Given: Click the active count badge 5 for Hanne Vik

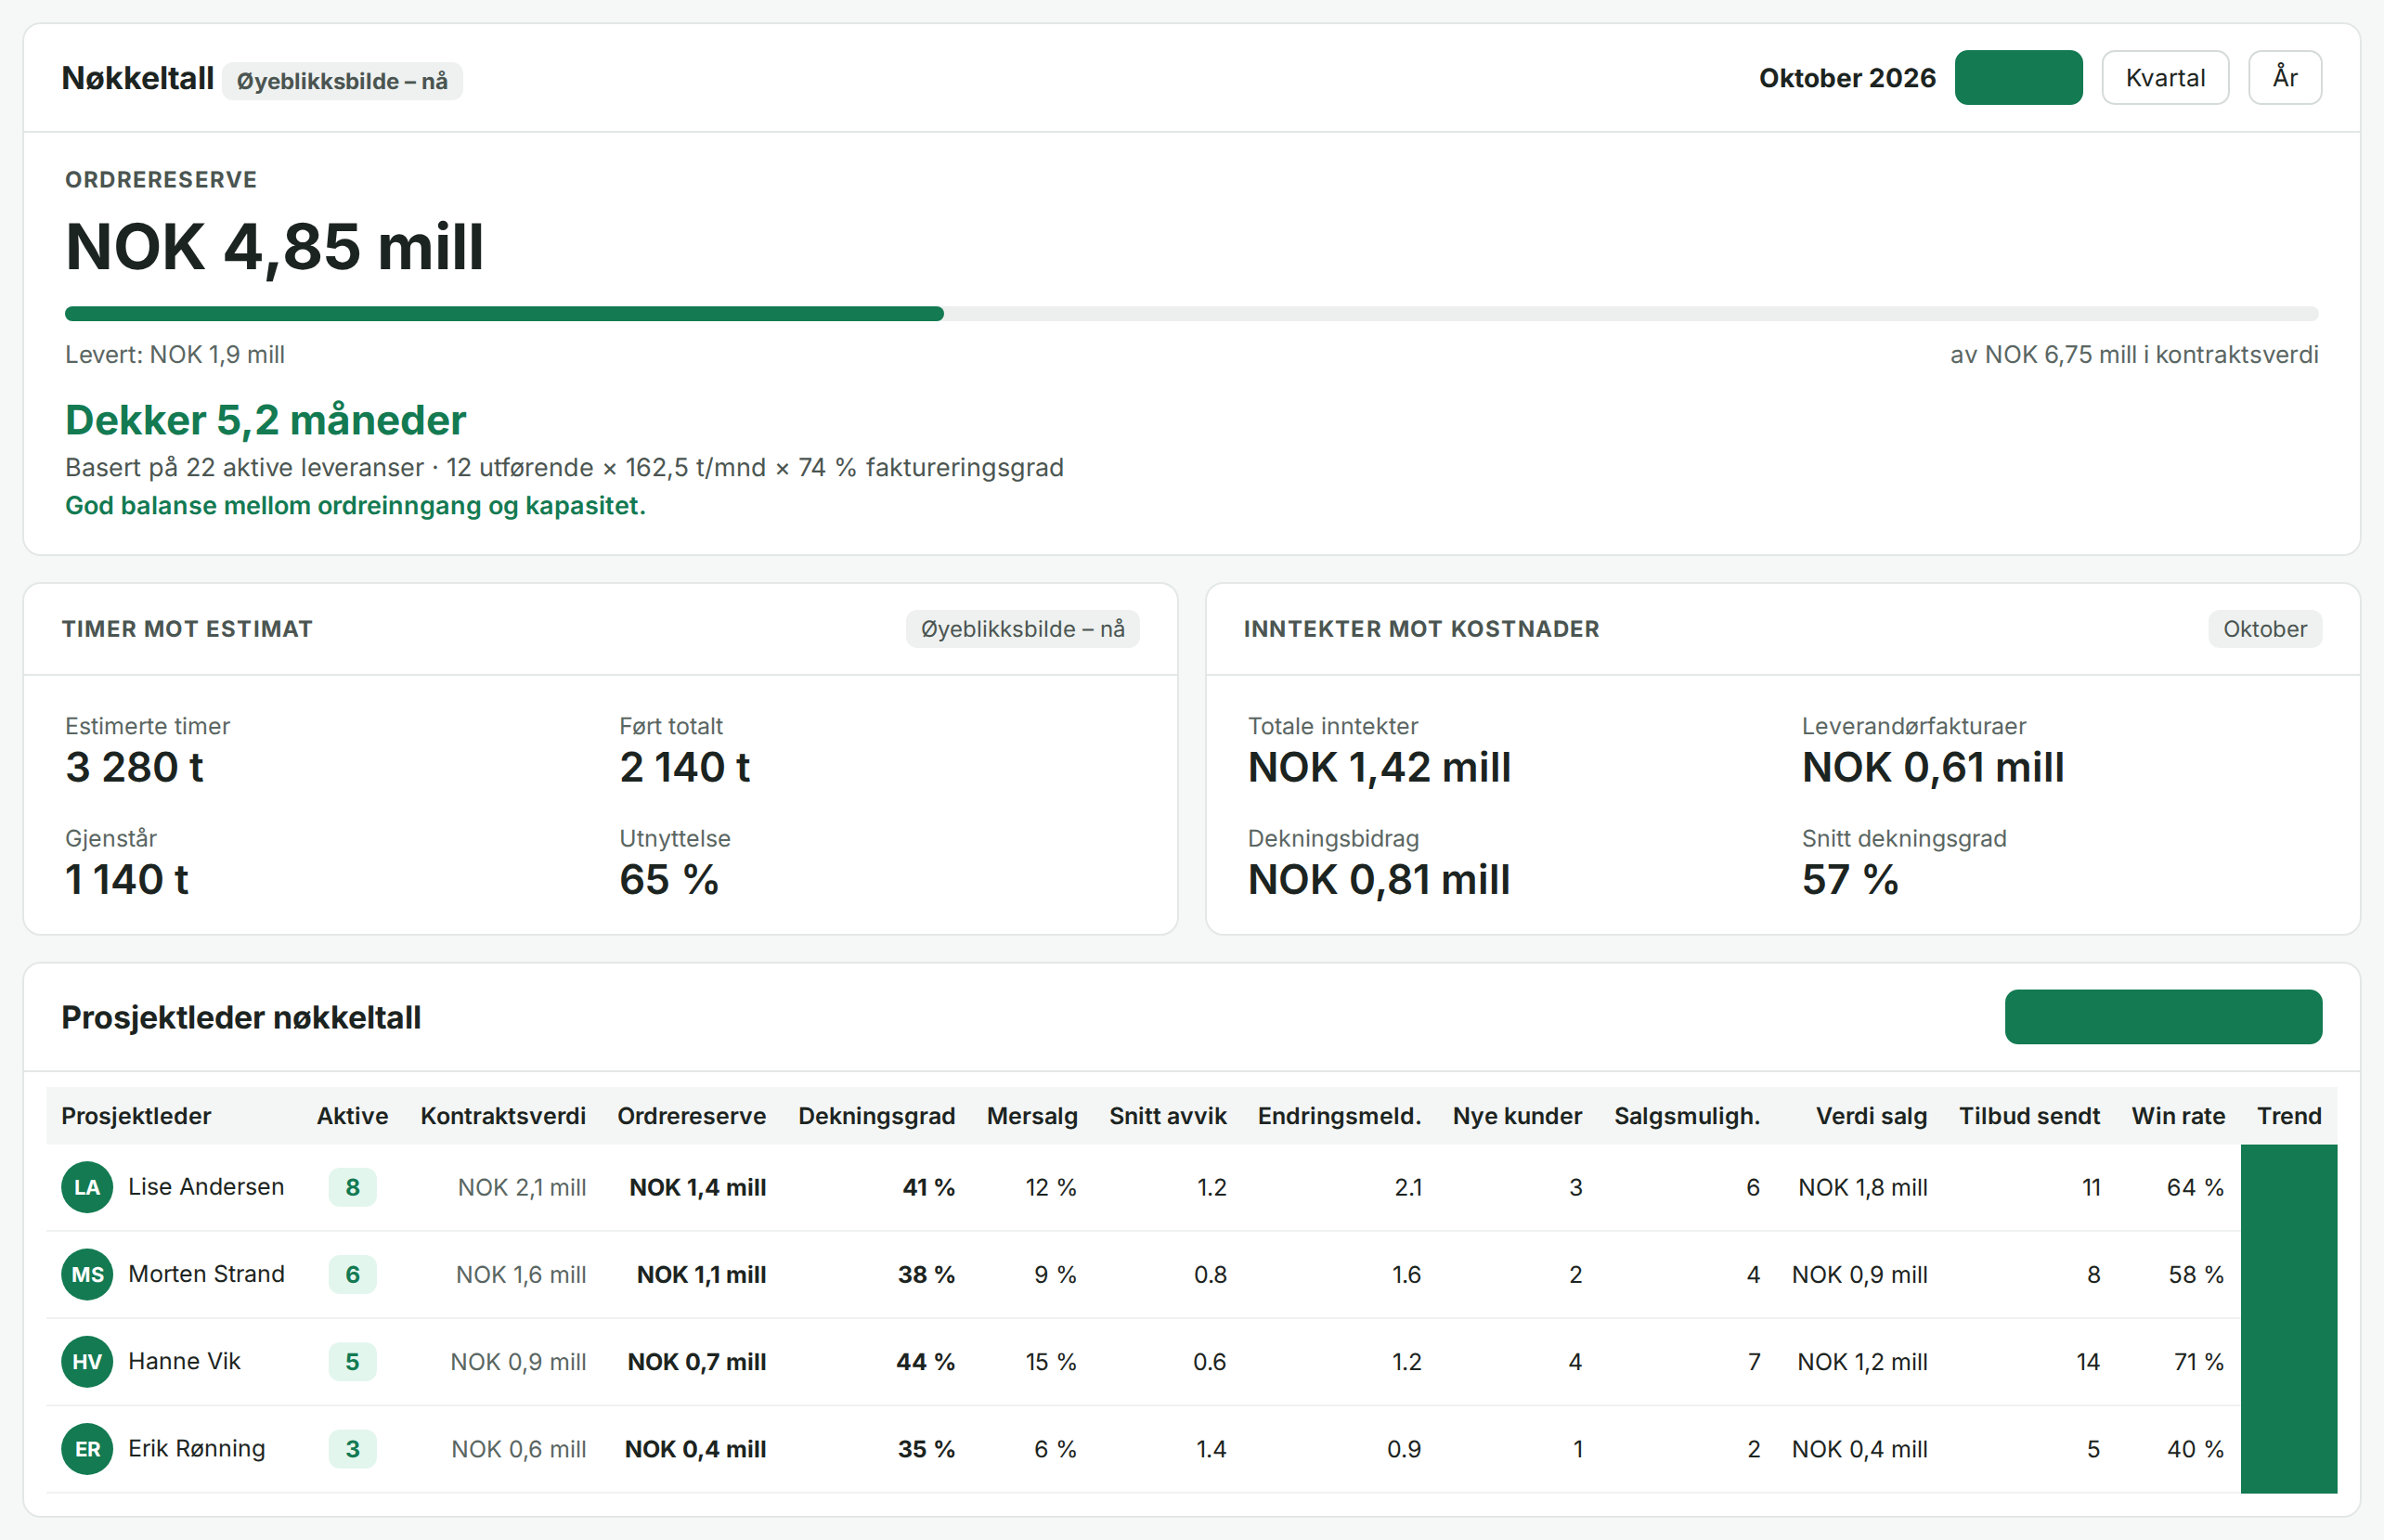Looking at the screenshot, I should pyautogui.click(x=352, y=1361).
